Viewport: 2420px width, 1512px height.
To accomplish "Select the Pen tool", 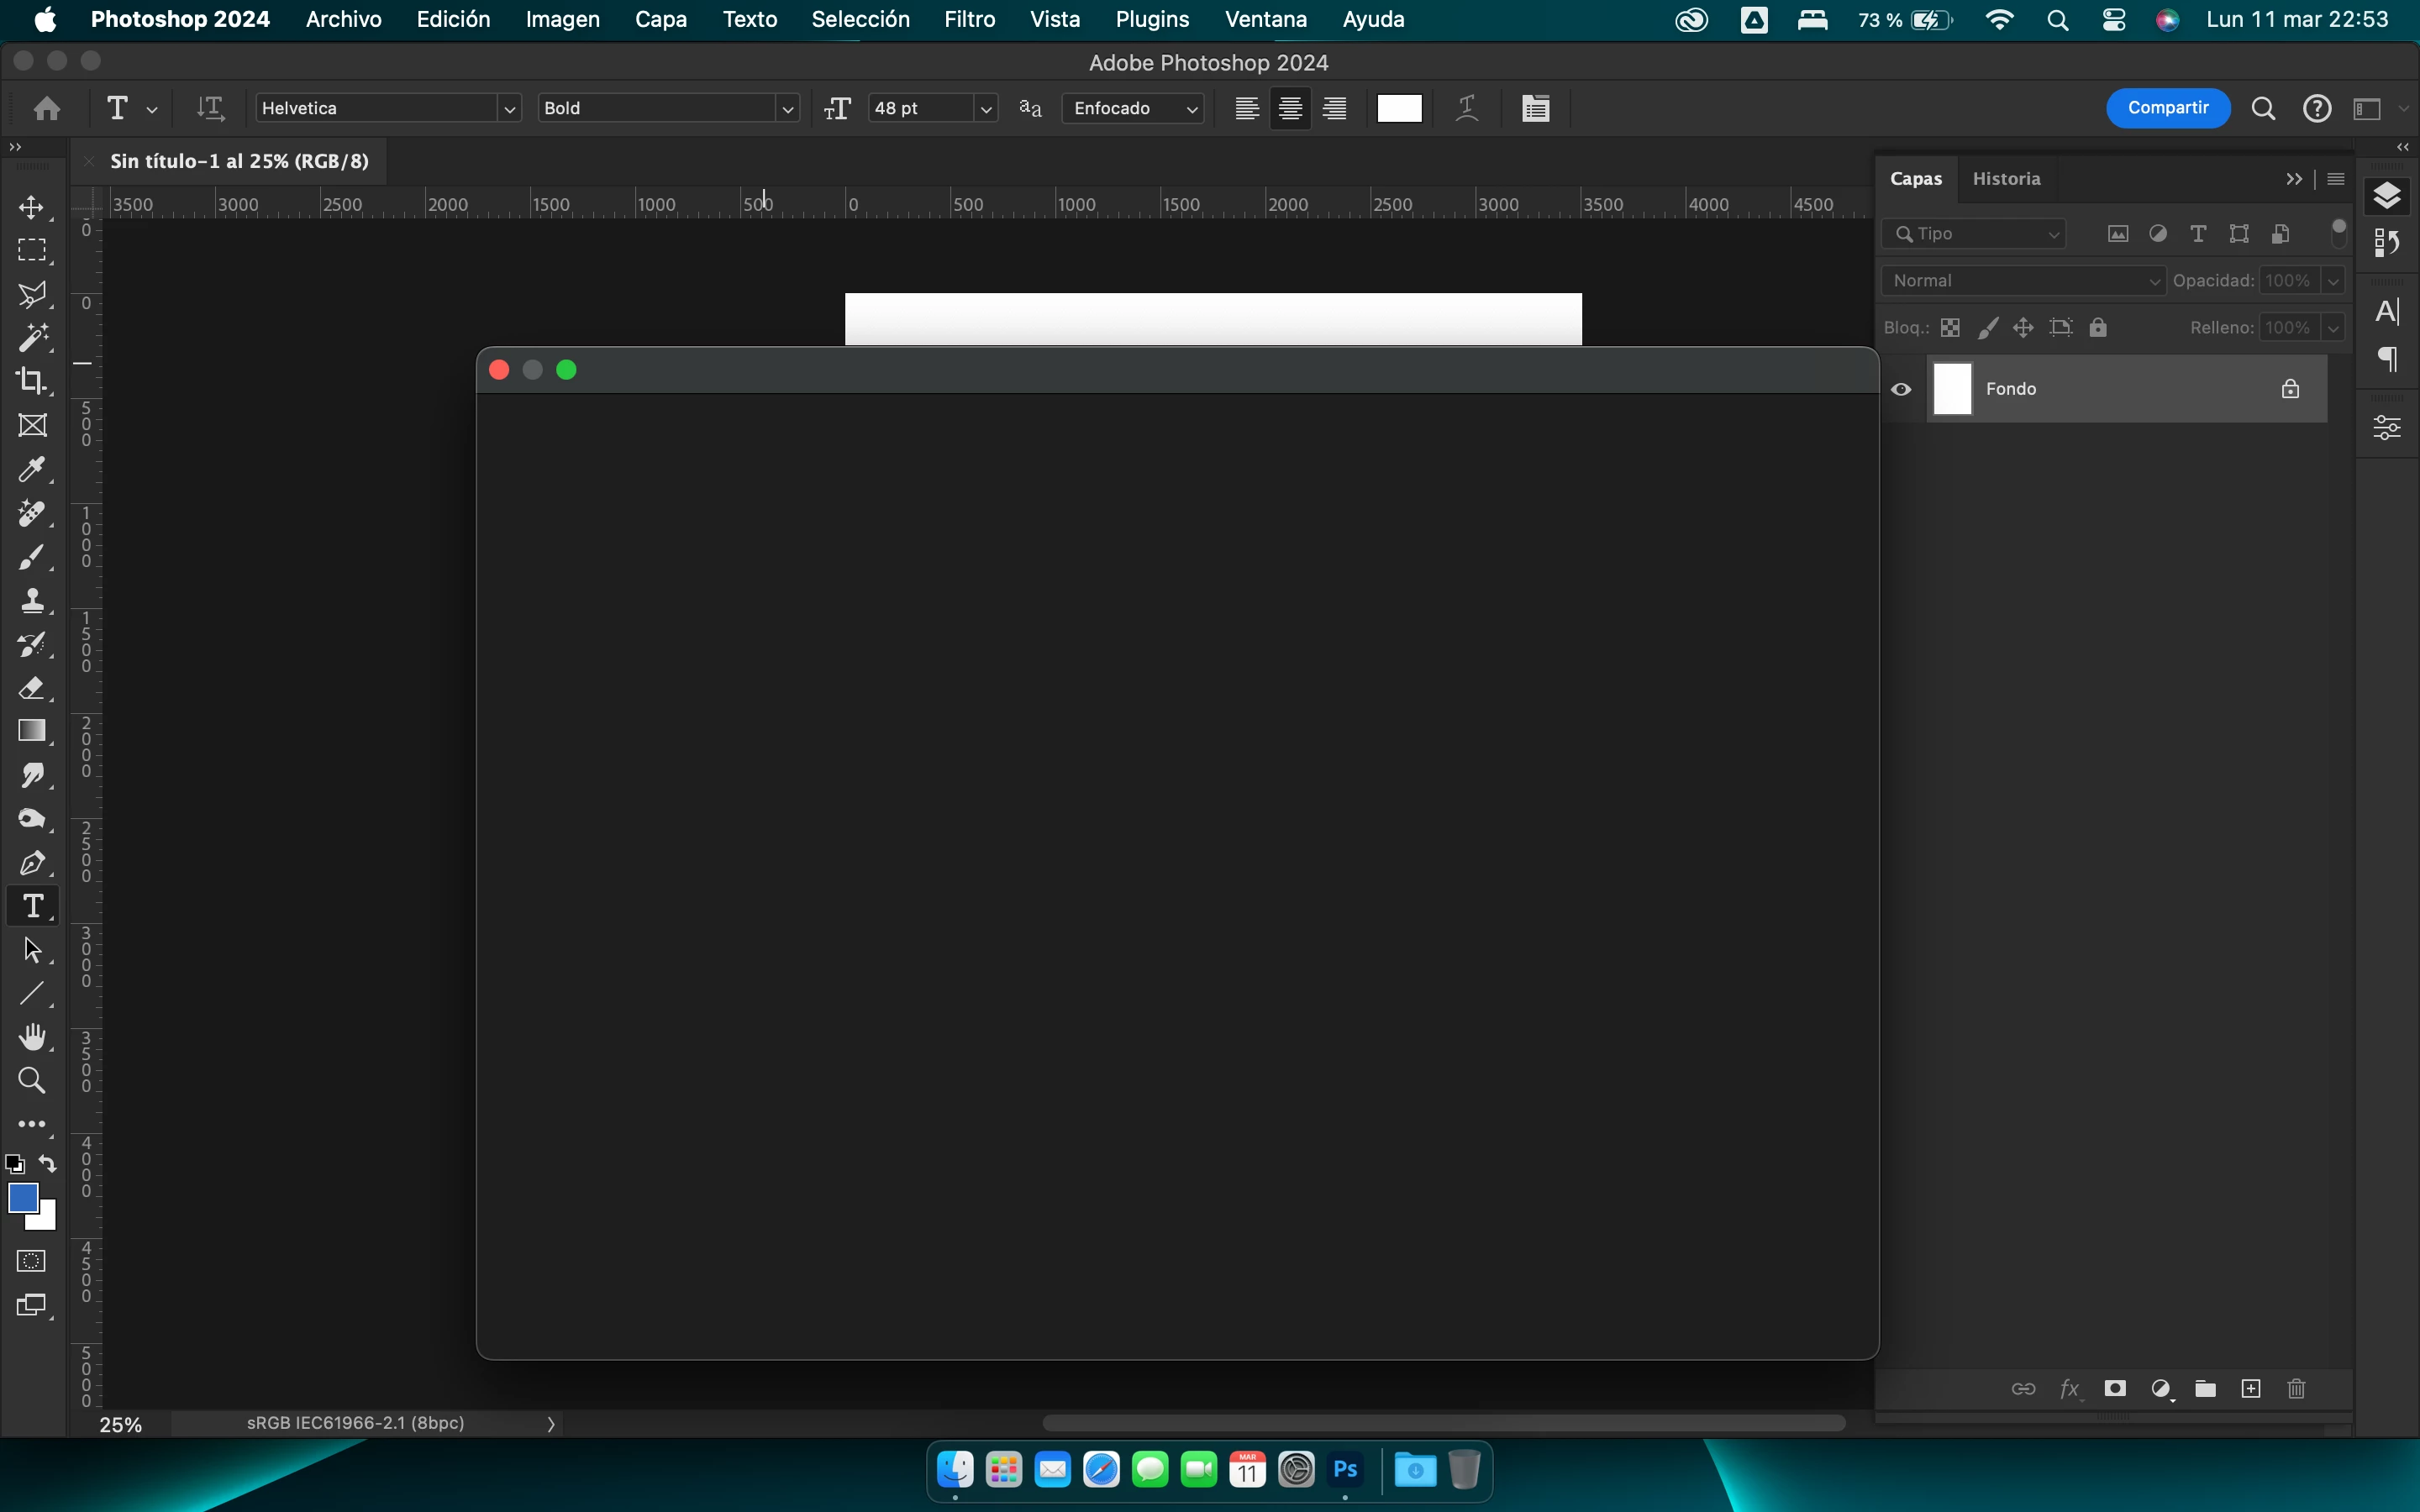I will tap(32, 863).
